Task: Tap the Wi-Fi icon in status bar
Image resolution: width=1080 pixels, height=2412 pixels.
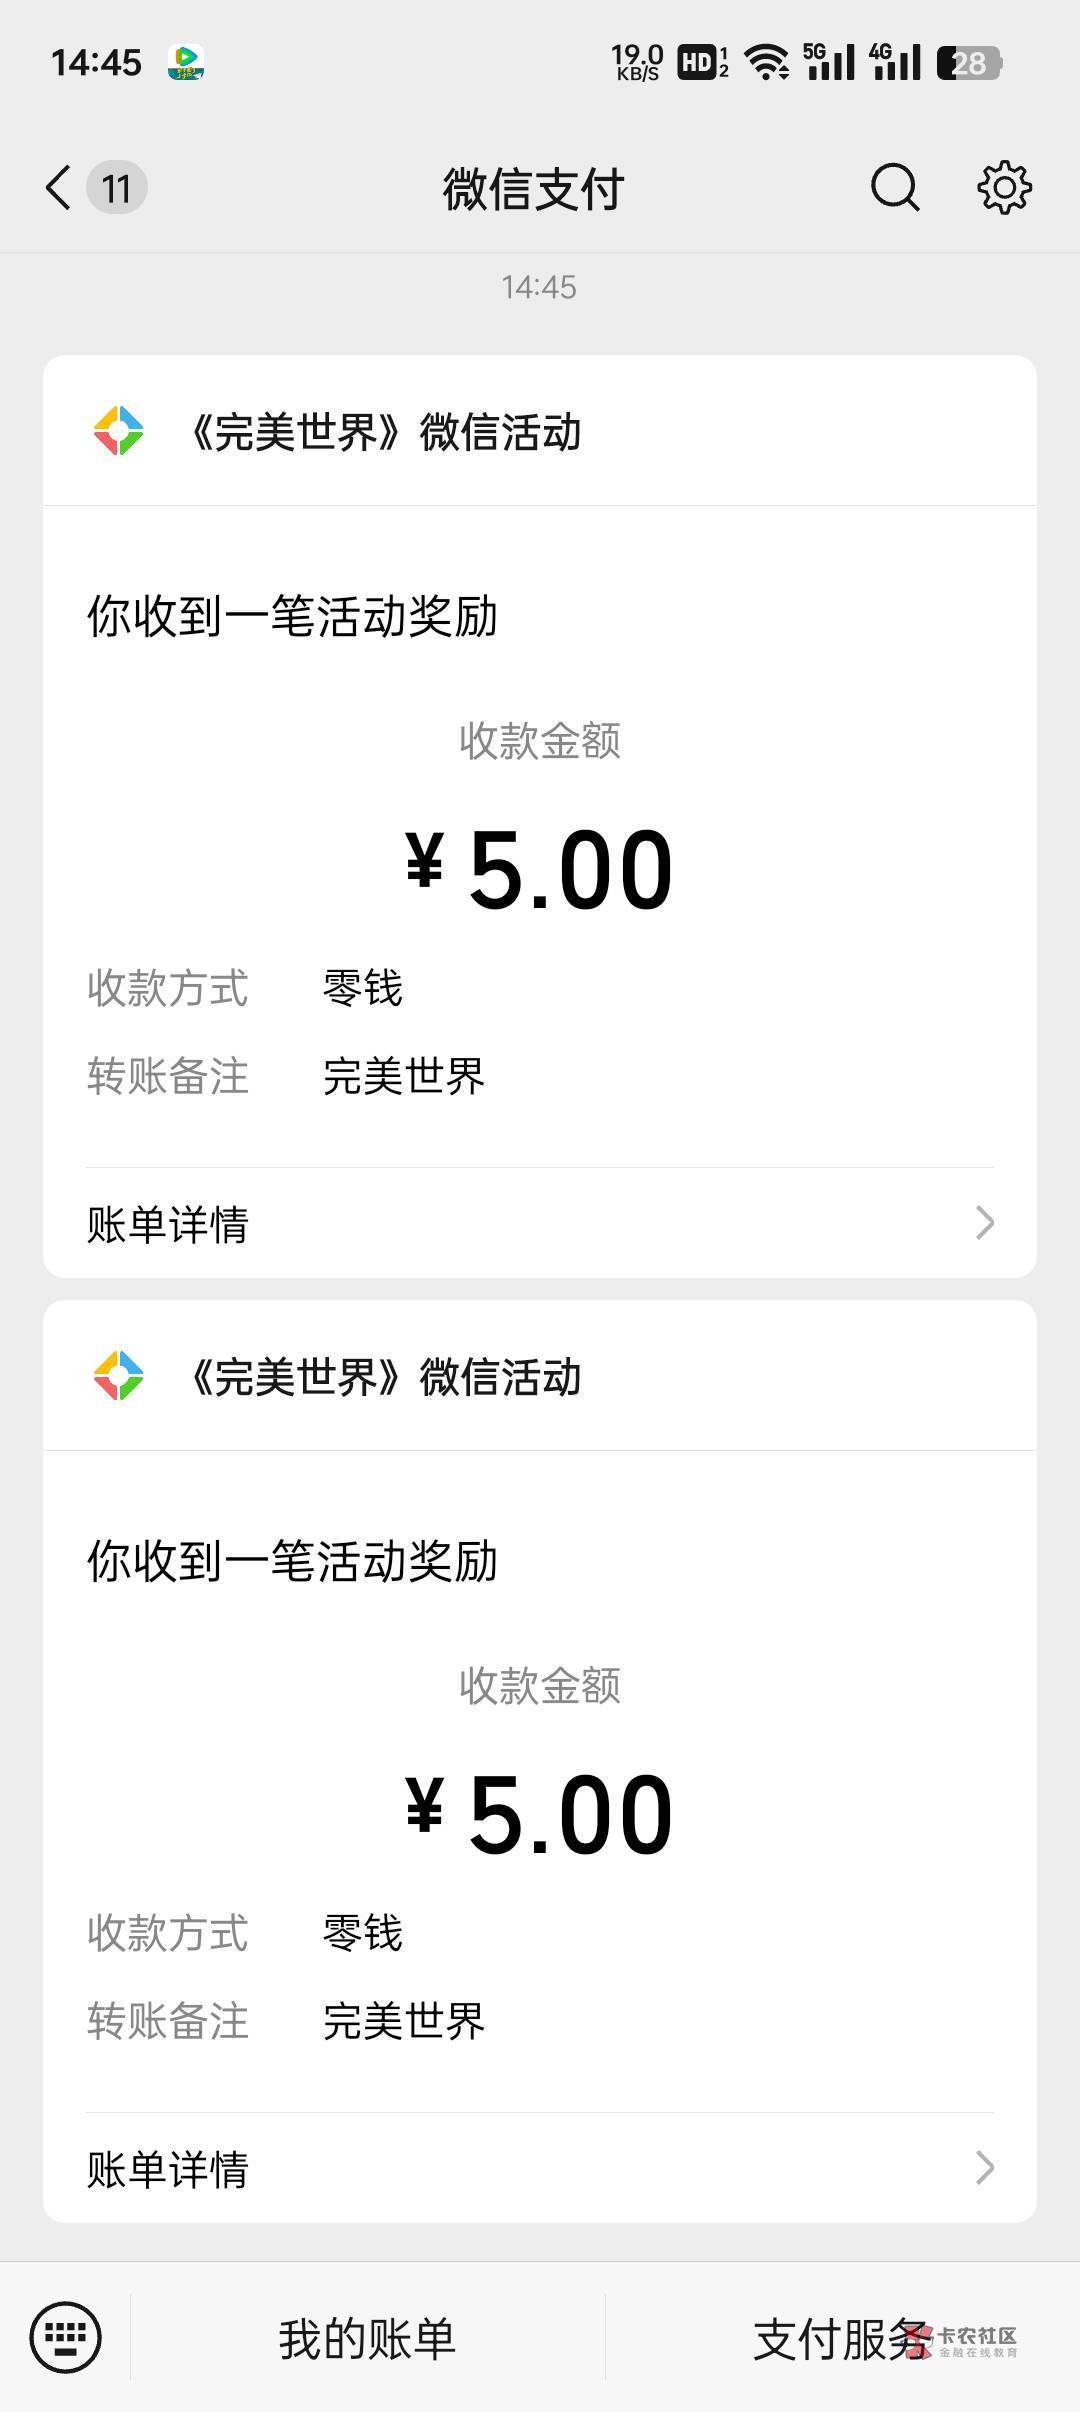Action: 768,63
